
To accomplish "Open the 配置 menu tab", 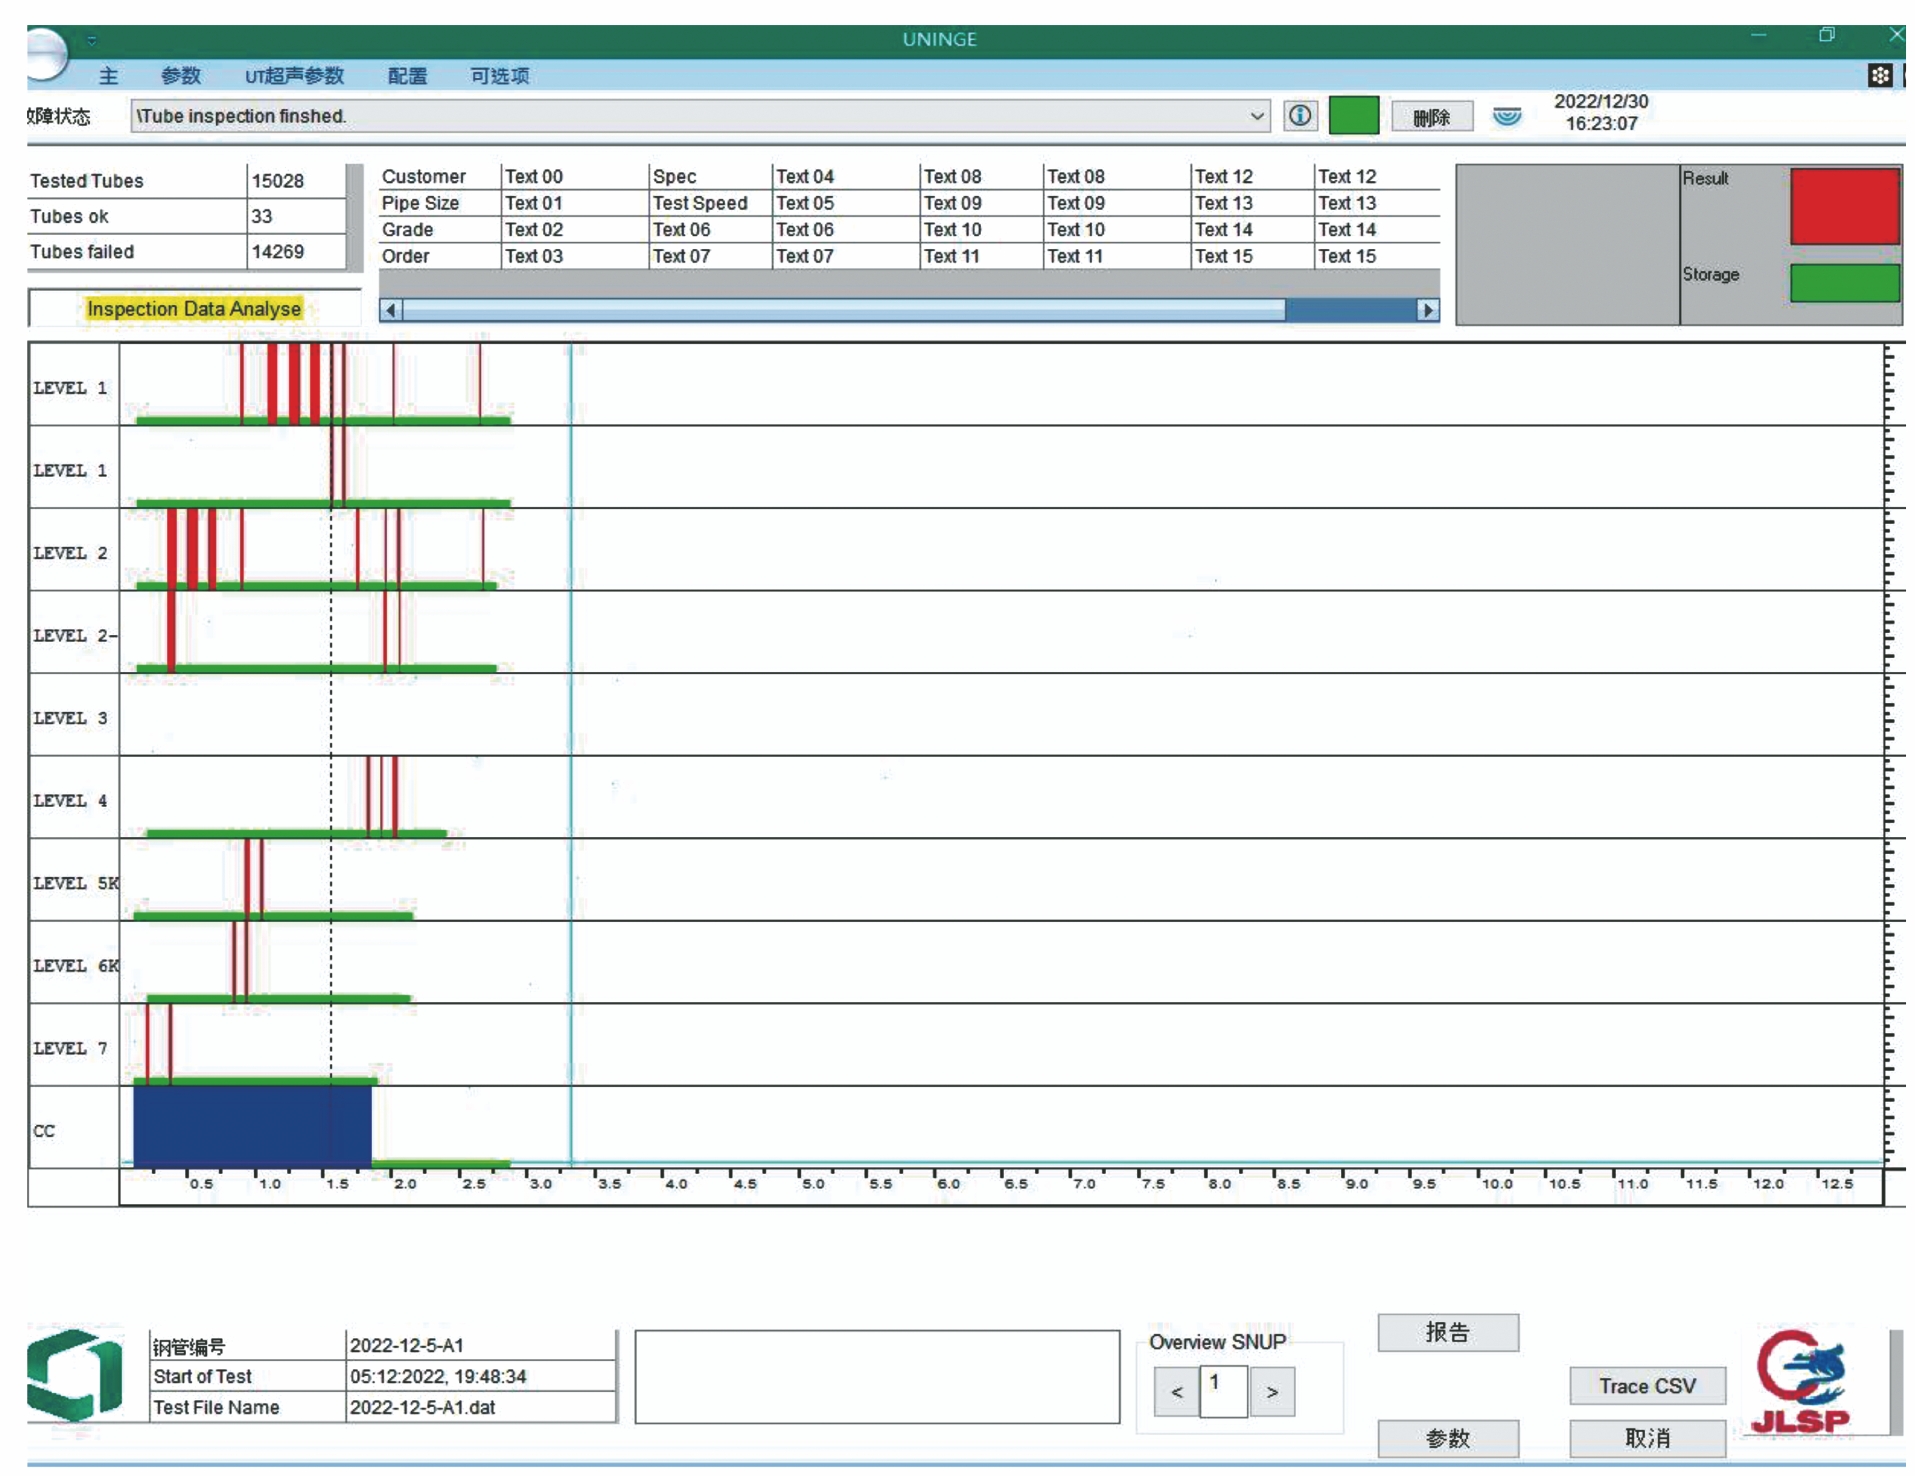I will click(407, 76).
